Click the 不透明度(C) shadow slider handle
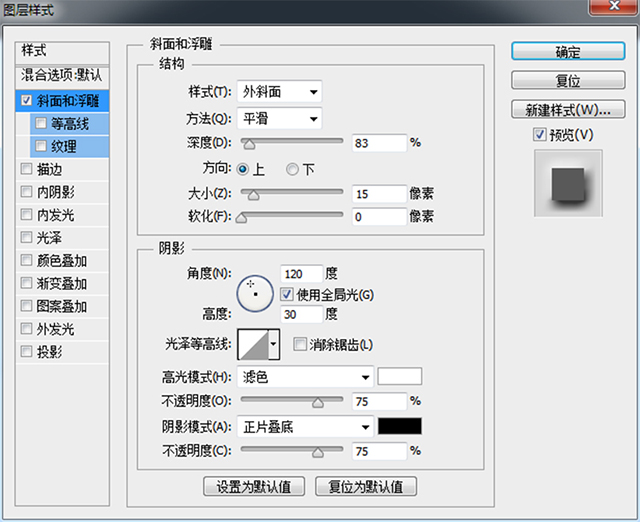This screenshot has height=522, width=640. click(x=318, y=453)
